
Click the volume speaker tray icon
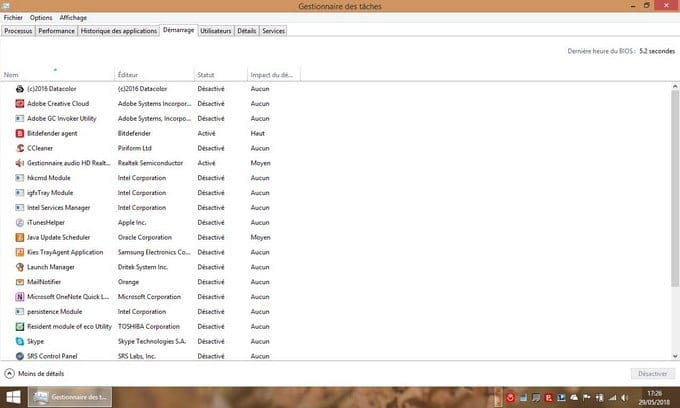point(625,397)
